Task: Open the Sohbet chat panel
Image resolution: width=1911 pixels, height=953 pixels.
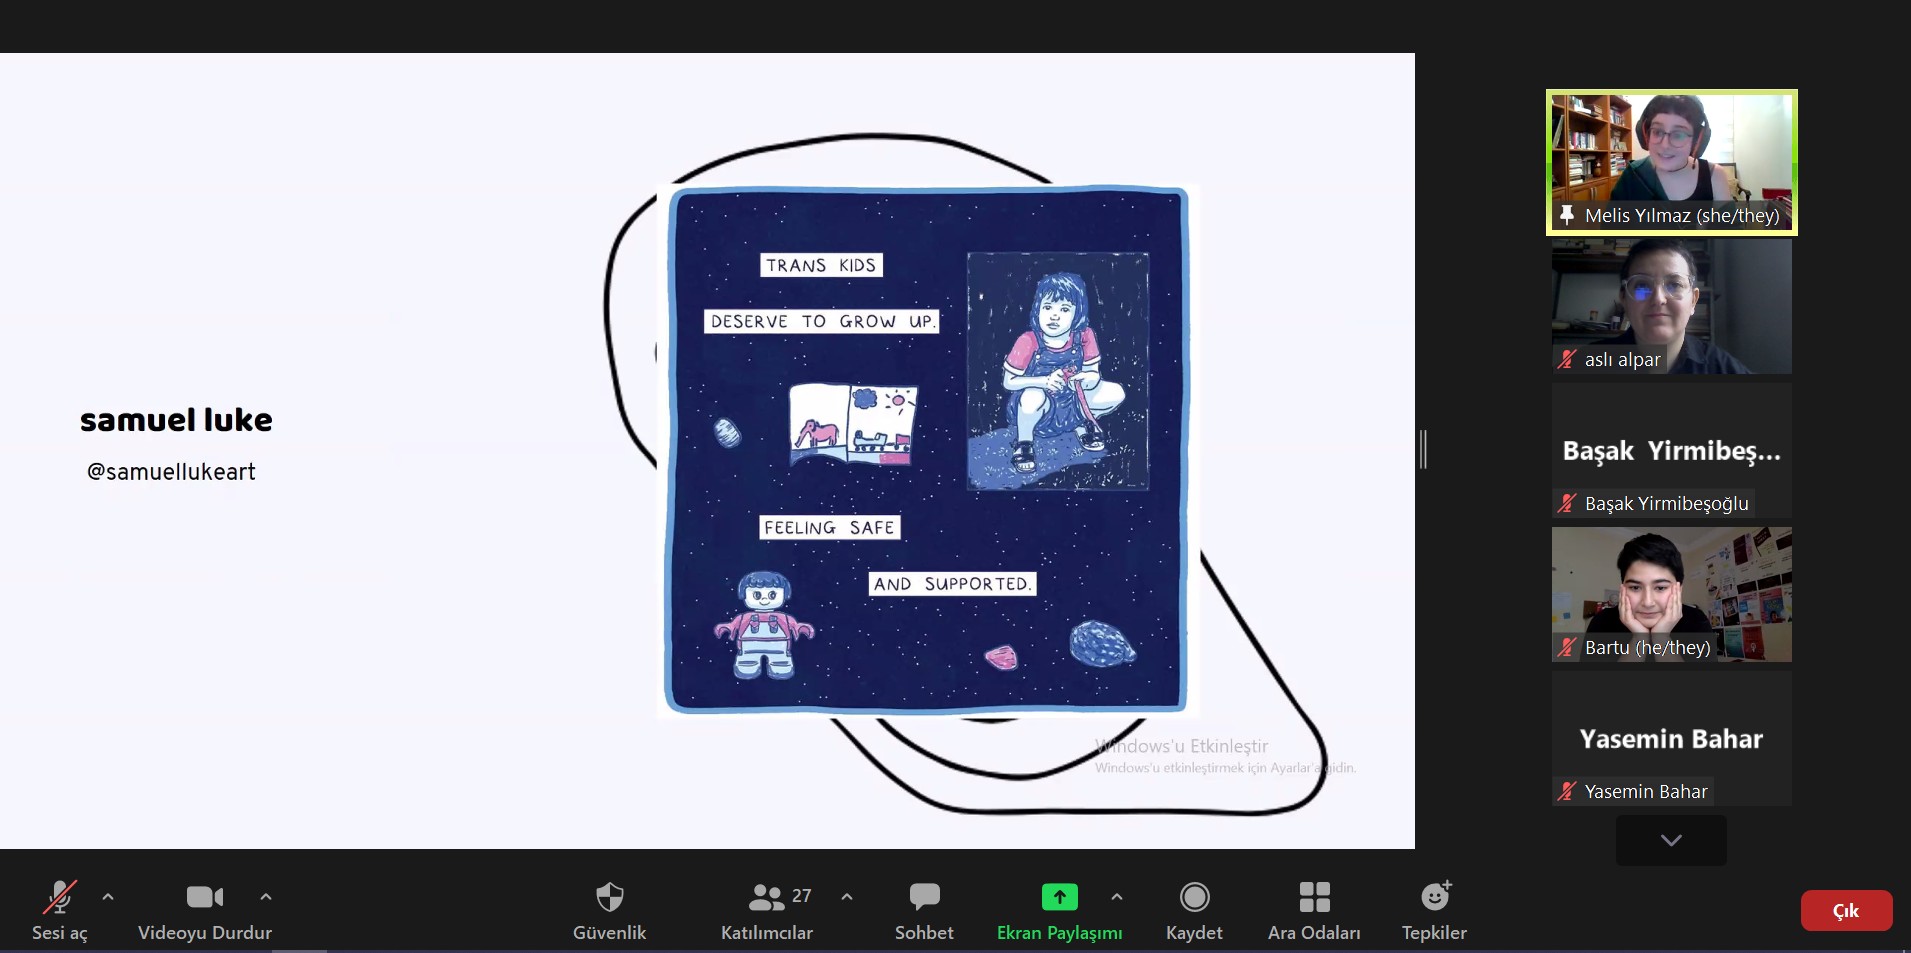Action: tap(924, 898)
